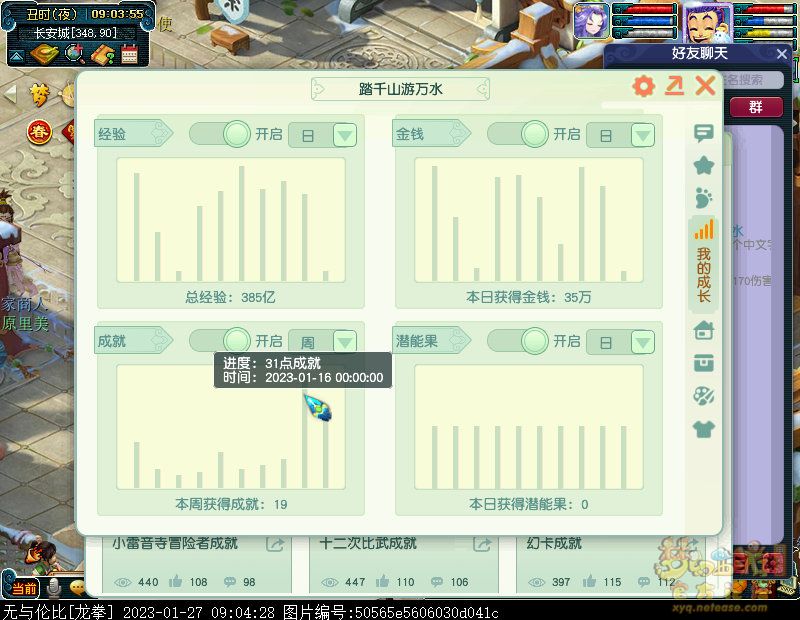The width and height of the screenshot is (800, 620).
Task: Open the world map magnifier icon
Action: 75,54
